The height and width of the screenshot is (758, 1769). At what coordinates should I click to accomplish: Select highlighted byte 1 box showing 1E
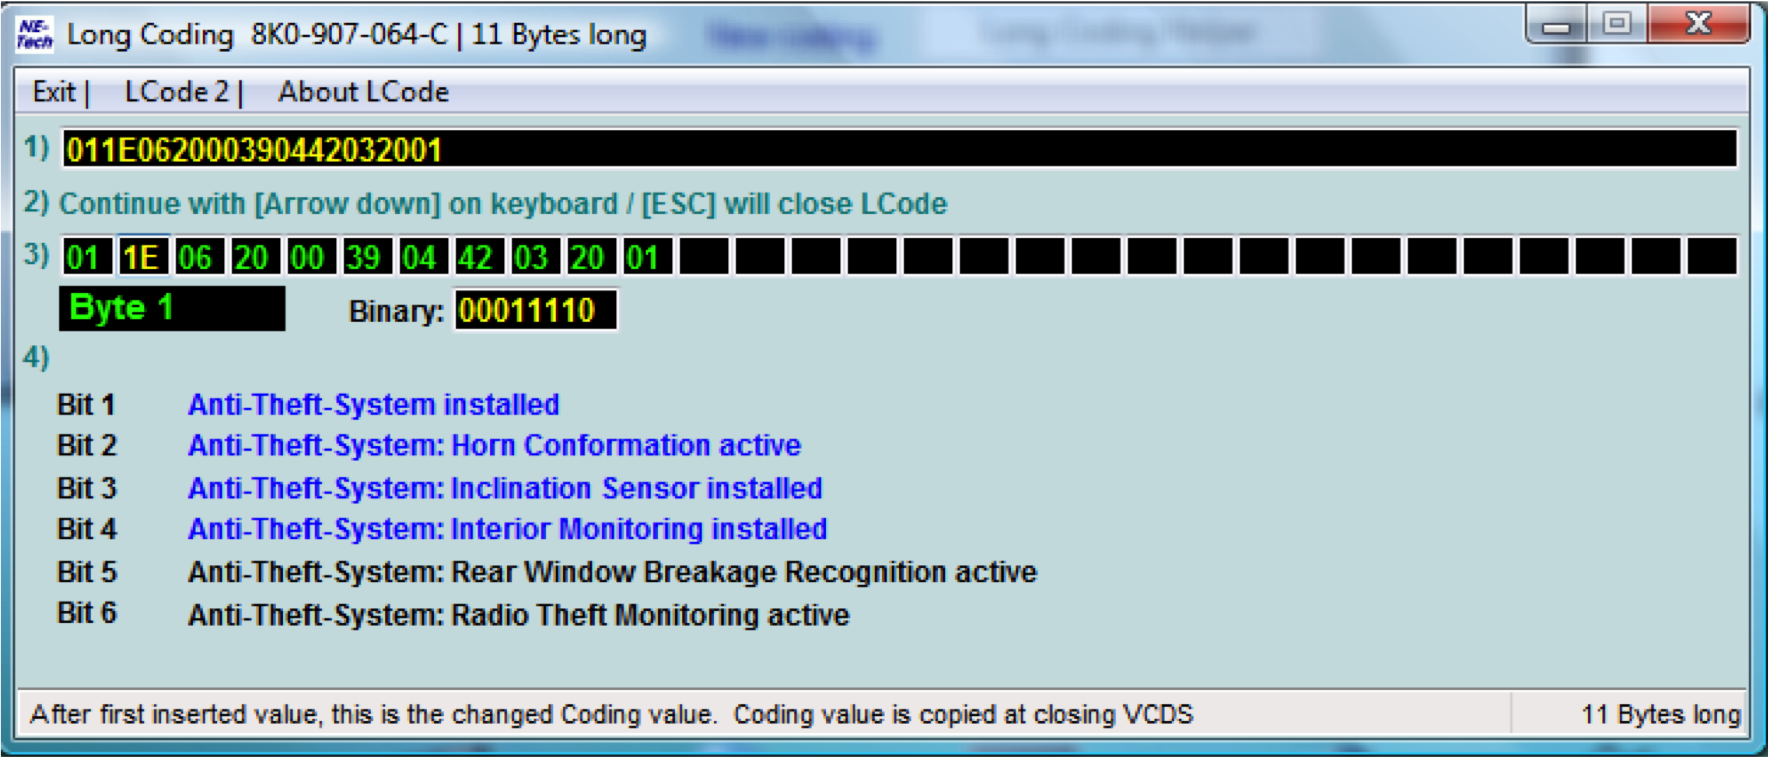(x=141, y=257)
